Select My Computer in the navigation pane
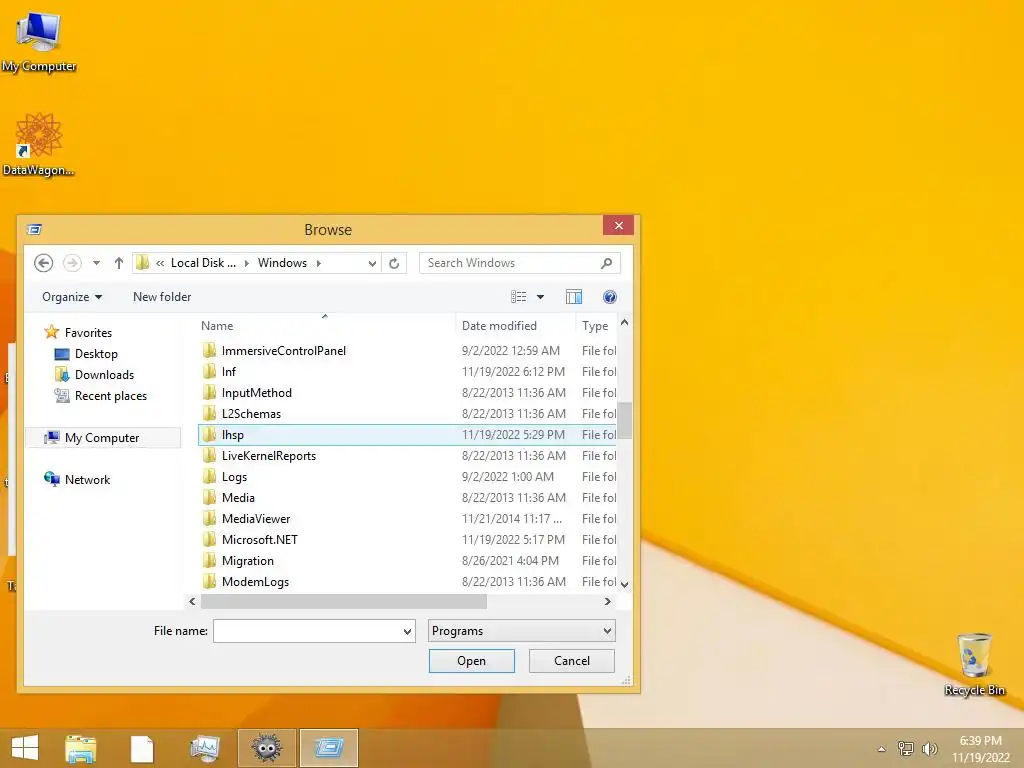 tap(102, 438)
